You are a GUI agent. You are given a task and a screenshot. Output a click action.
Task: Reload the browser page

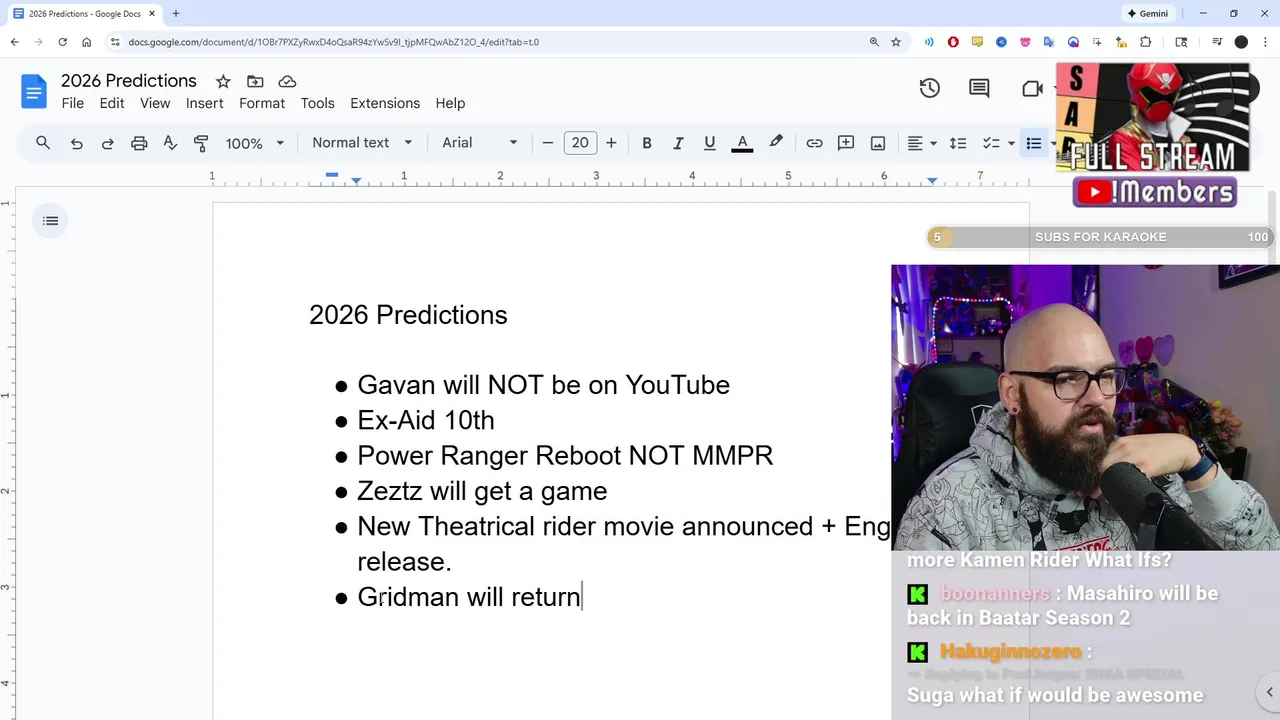tap(62, 42)
